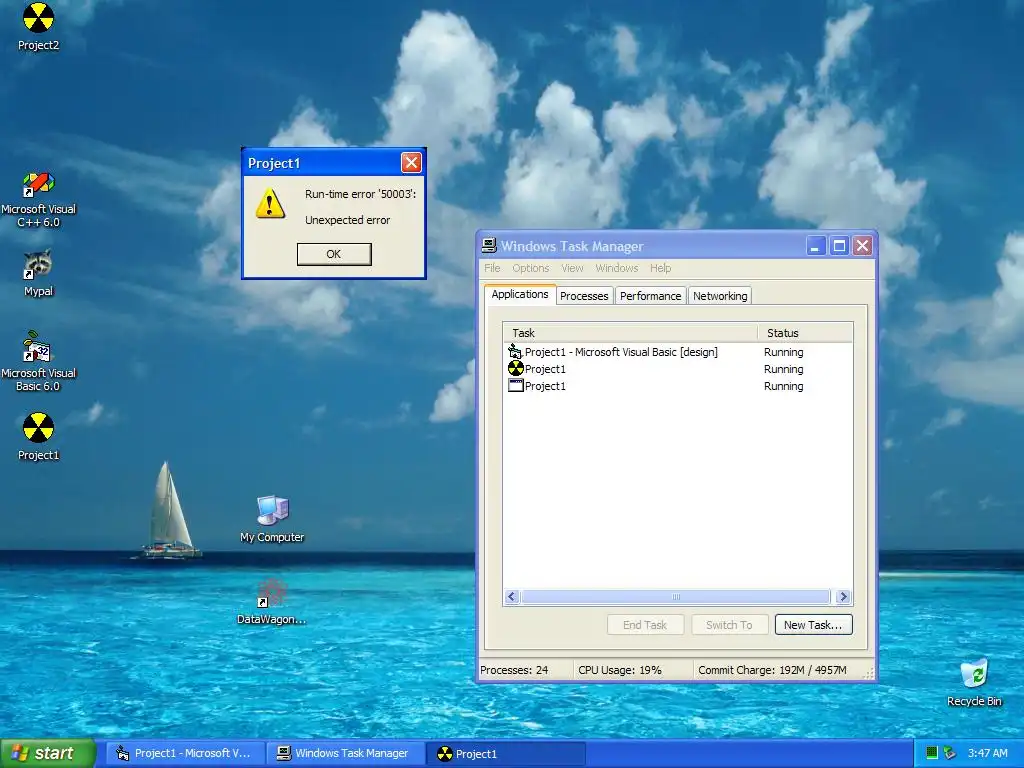
Task: Activate the Project1 taskbar button
Action: (506, 754)
